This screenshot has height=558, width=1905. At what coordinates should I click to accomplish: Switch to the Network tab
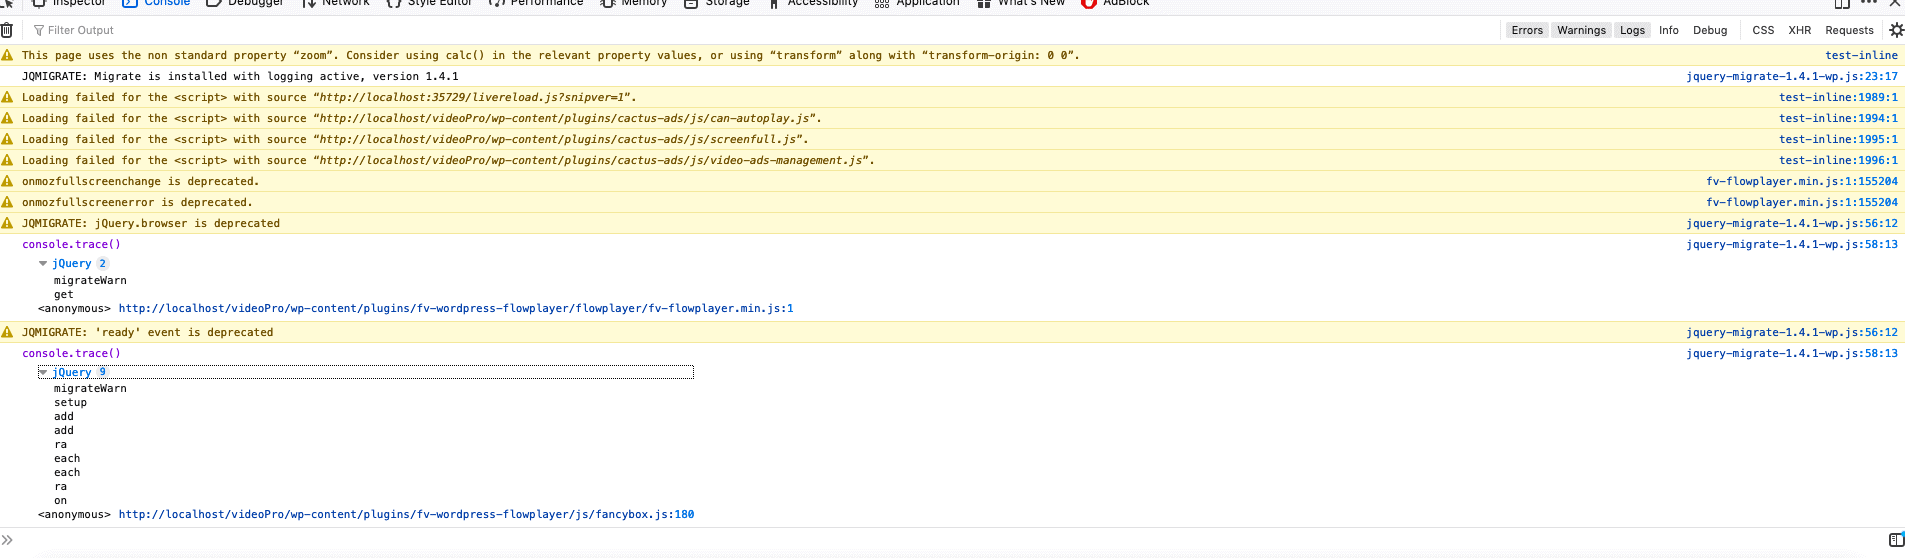click(336, 3)
